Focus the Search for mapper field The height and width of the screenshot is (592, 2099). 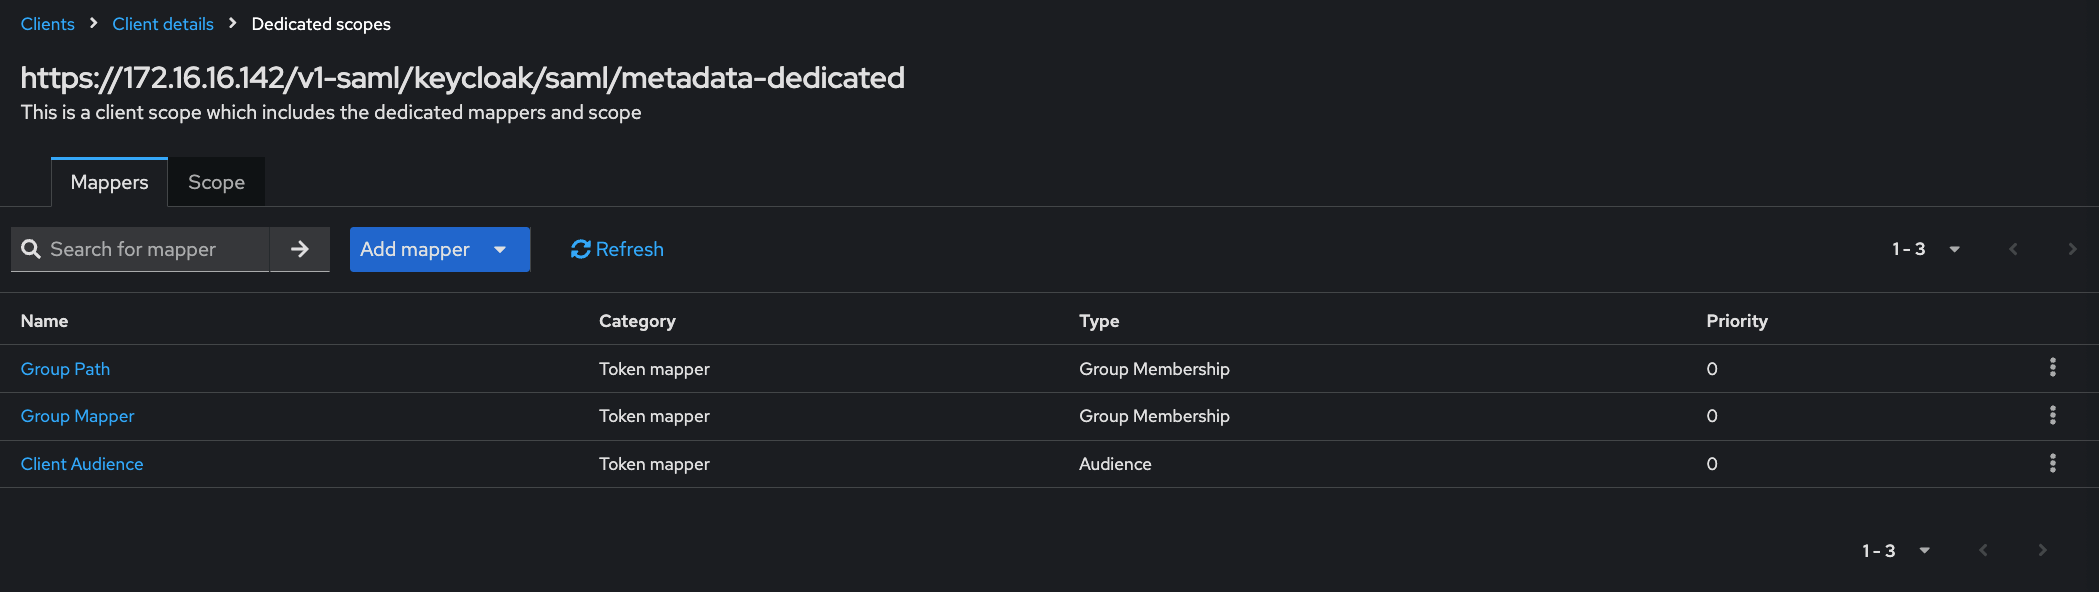pos(150,249)
